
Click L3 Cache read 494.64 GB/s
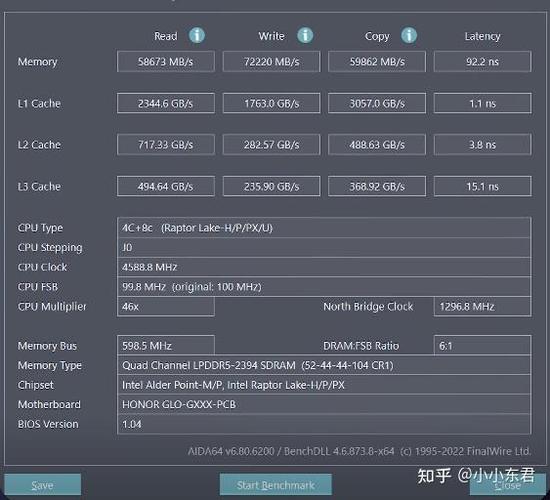[x=166, y=186]
